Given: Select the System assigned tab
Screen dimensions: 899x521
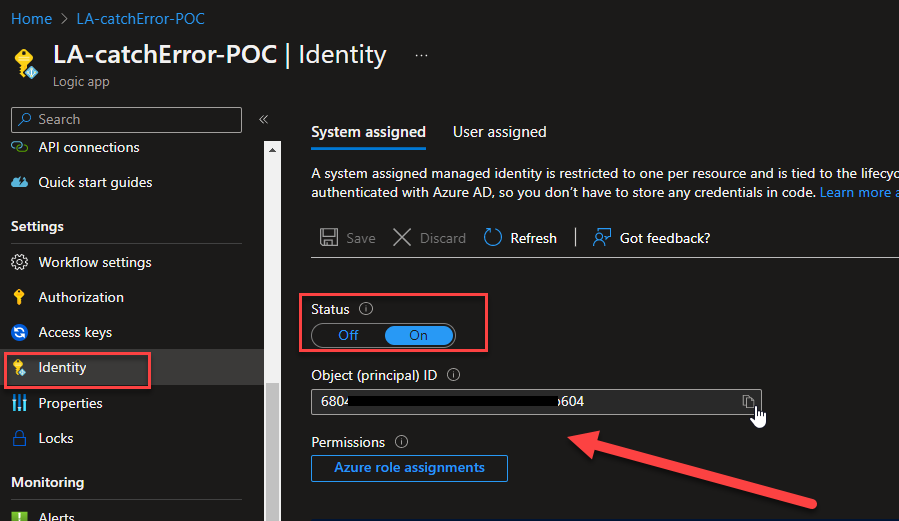Looking at the screenshot, I should pos(368,131).
